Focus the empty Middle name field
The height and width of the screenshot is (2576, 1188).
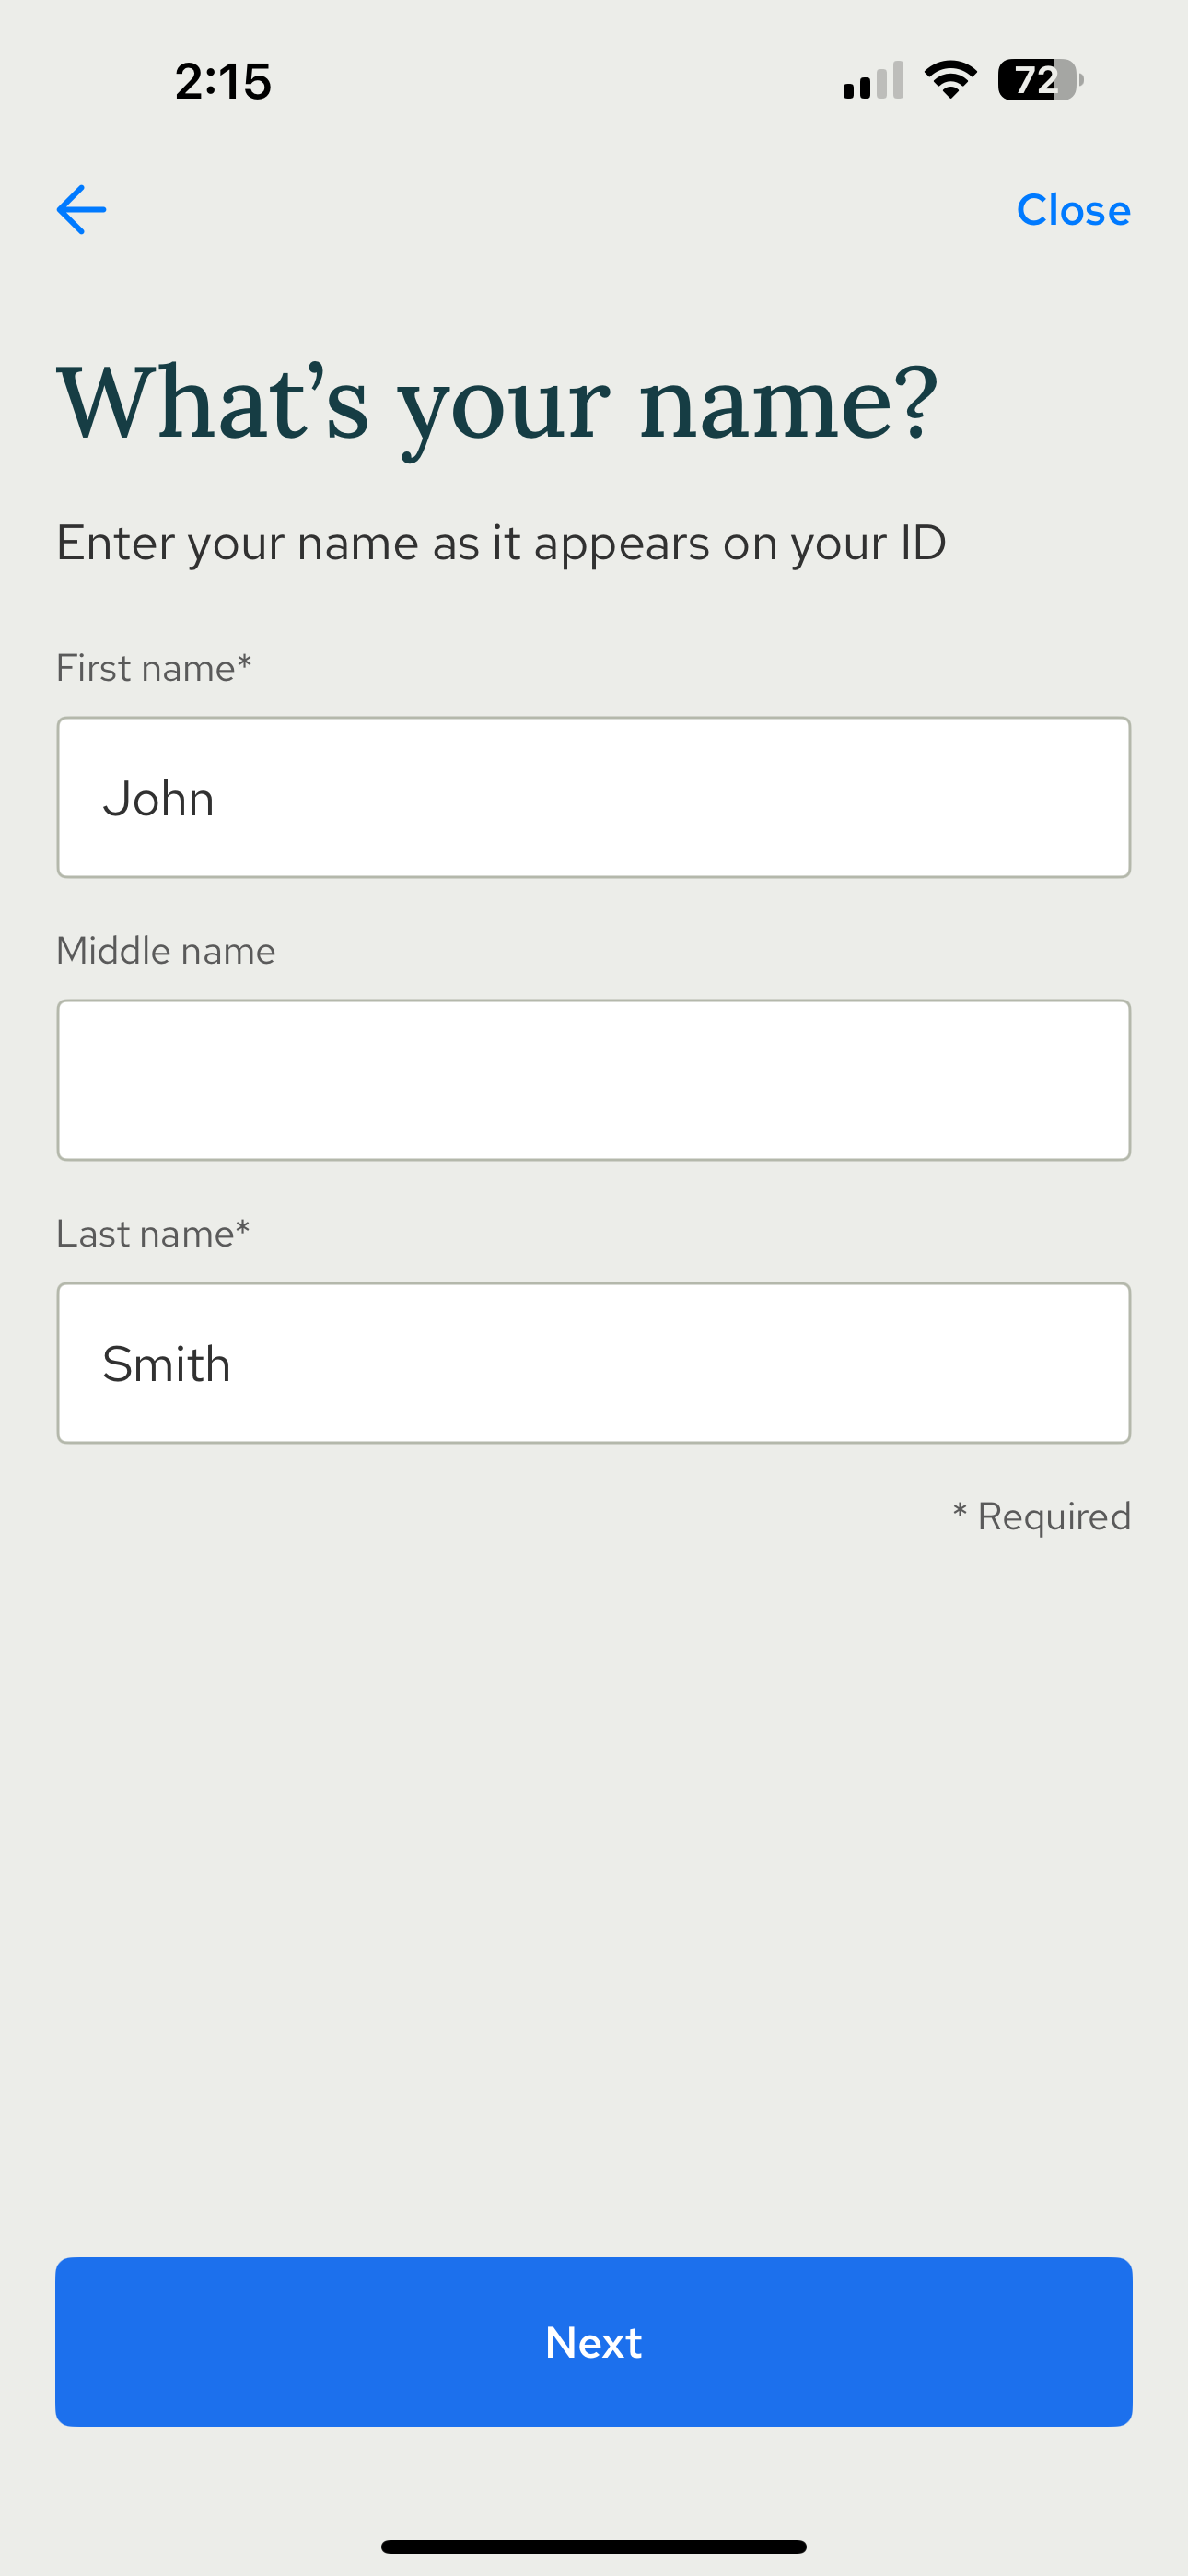coord(594,1080)
